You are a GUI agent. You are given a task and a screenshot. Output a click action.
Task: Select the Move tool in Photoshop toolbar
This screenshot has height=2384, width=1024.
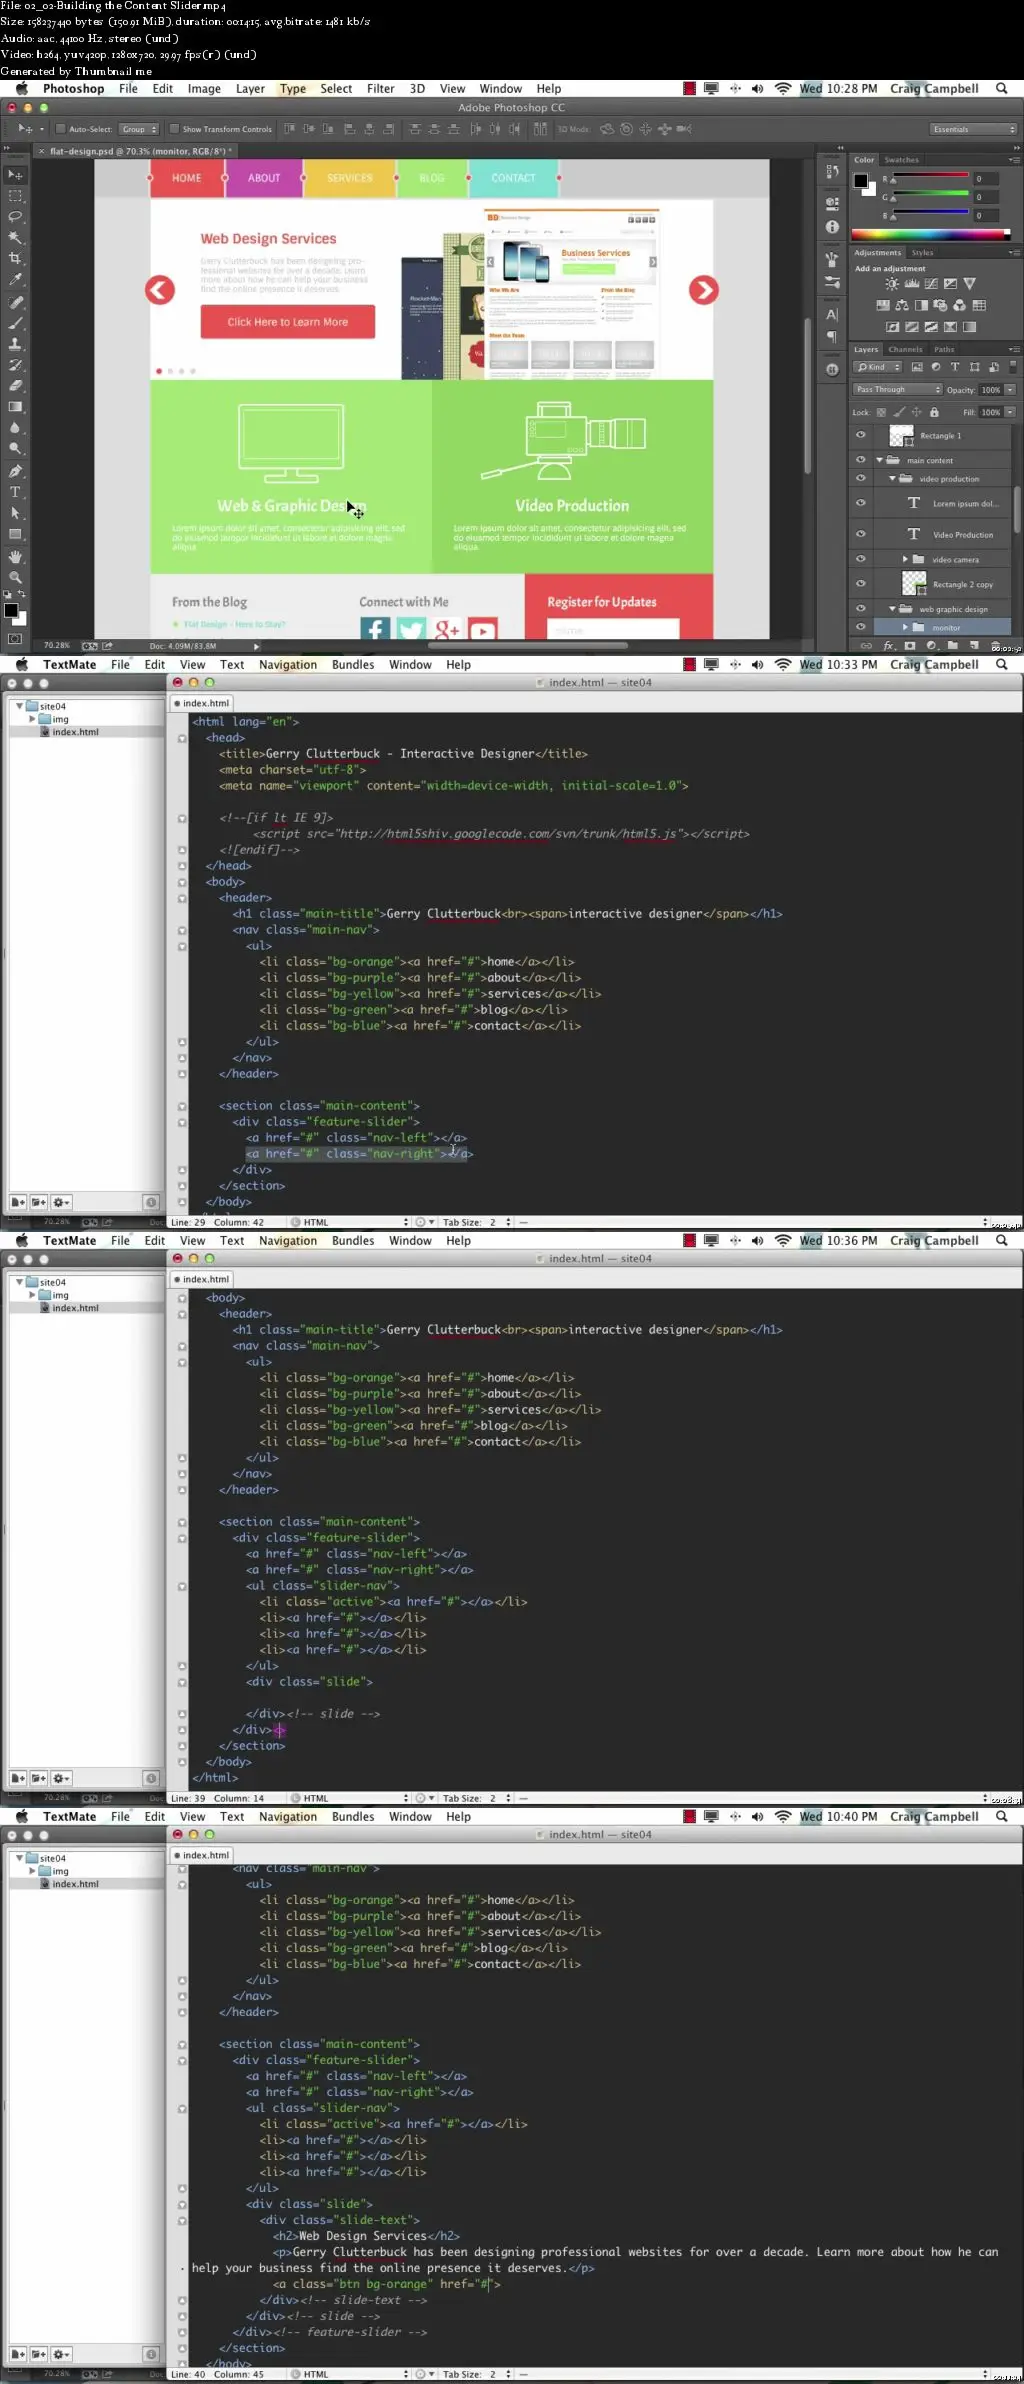click(15, 175)
